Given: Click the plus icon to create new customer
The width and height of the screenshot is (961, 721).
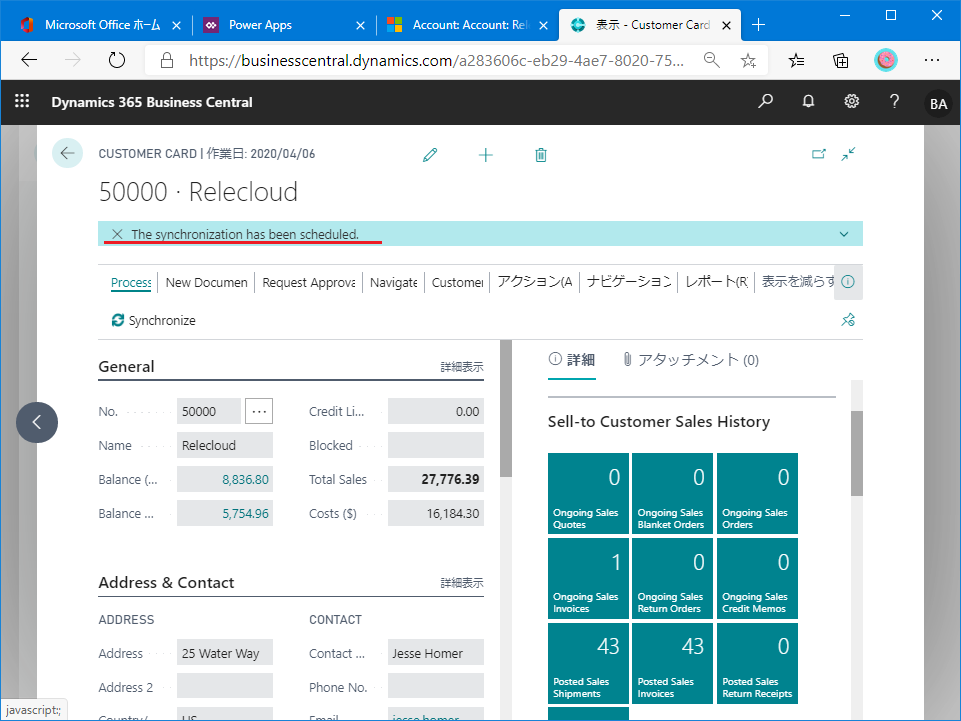Looking at the screenshot, I should (x=485, y=155).
